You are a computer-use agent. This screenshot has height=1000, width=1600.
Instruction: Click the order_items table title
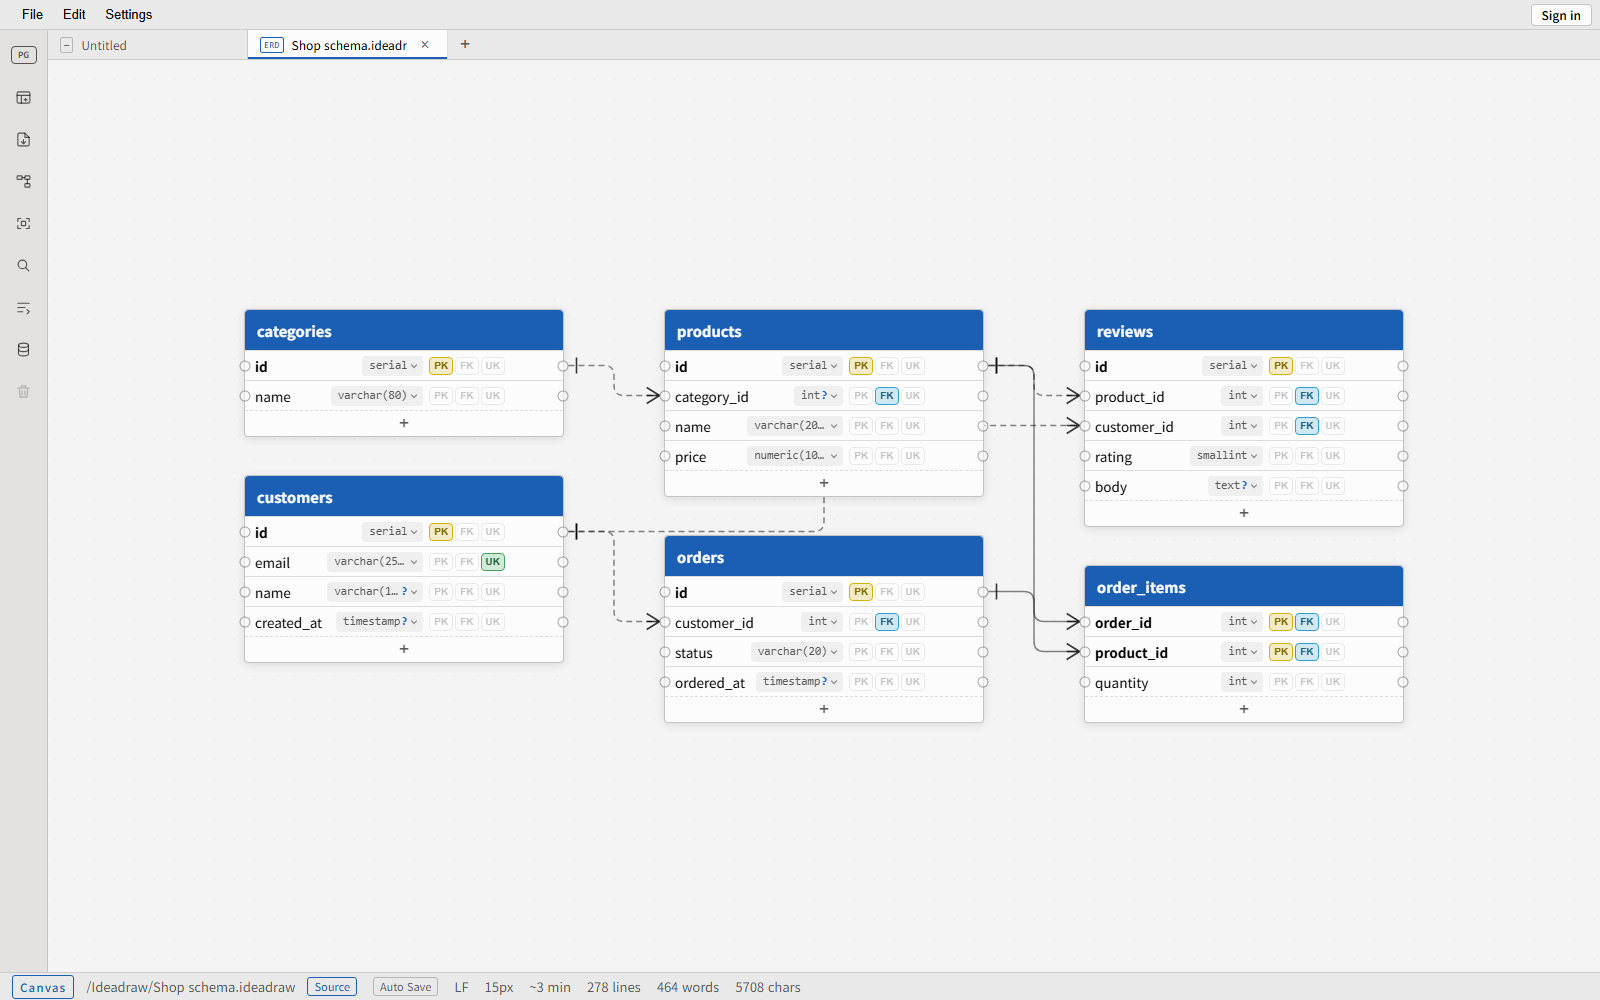pyautogui.click(x=1141, y=588)
